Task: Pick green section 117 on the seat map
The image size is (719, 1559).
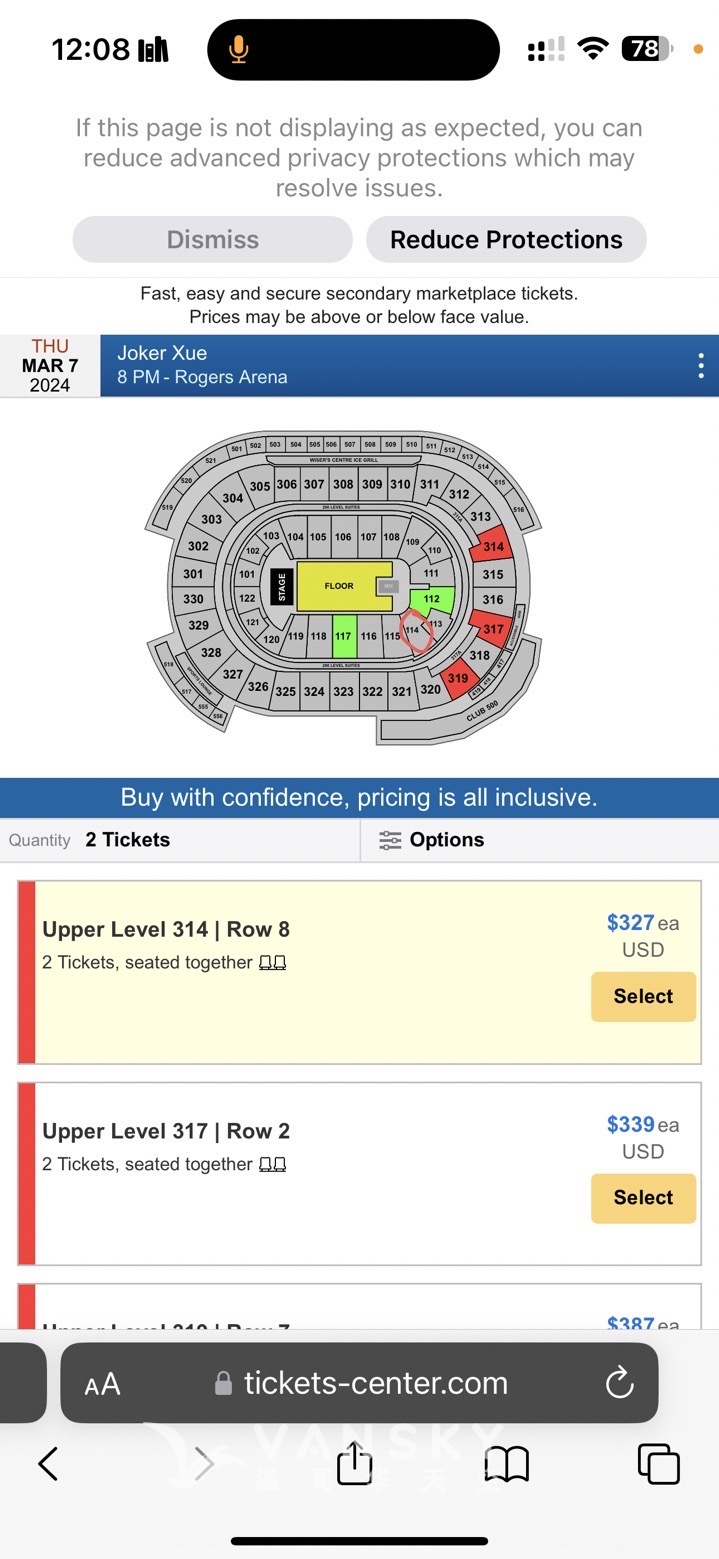Action: 343,636
